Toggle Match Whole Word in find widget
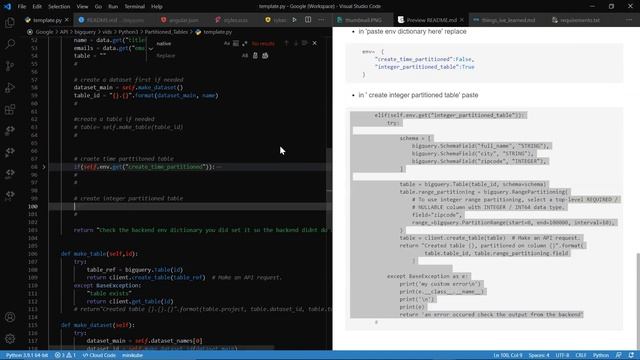The width and height of the screenshot is (640, 360). (236, 43)
